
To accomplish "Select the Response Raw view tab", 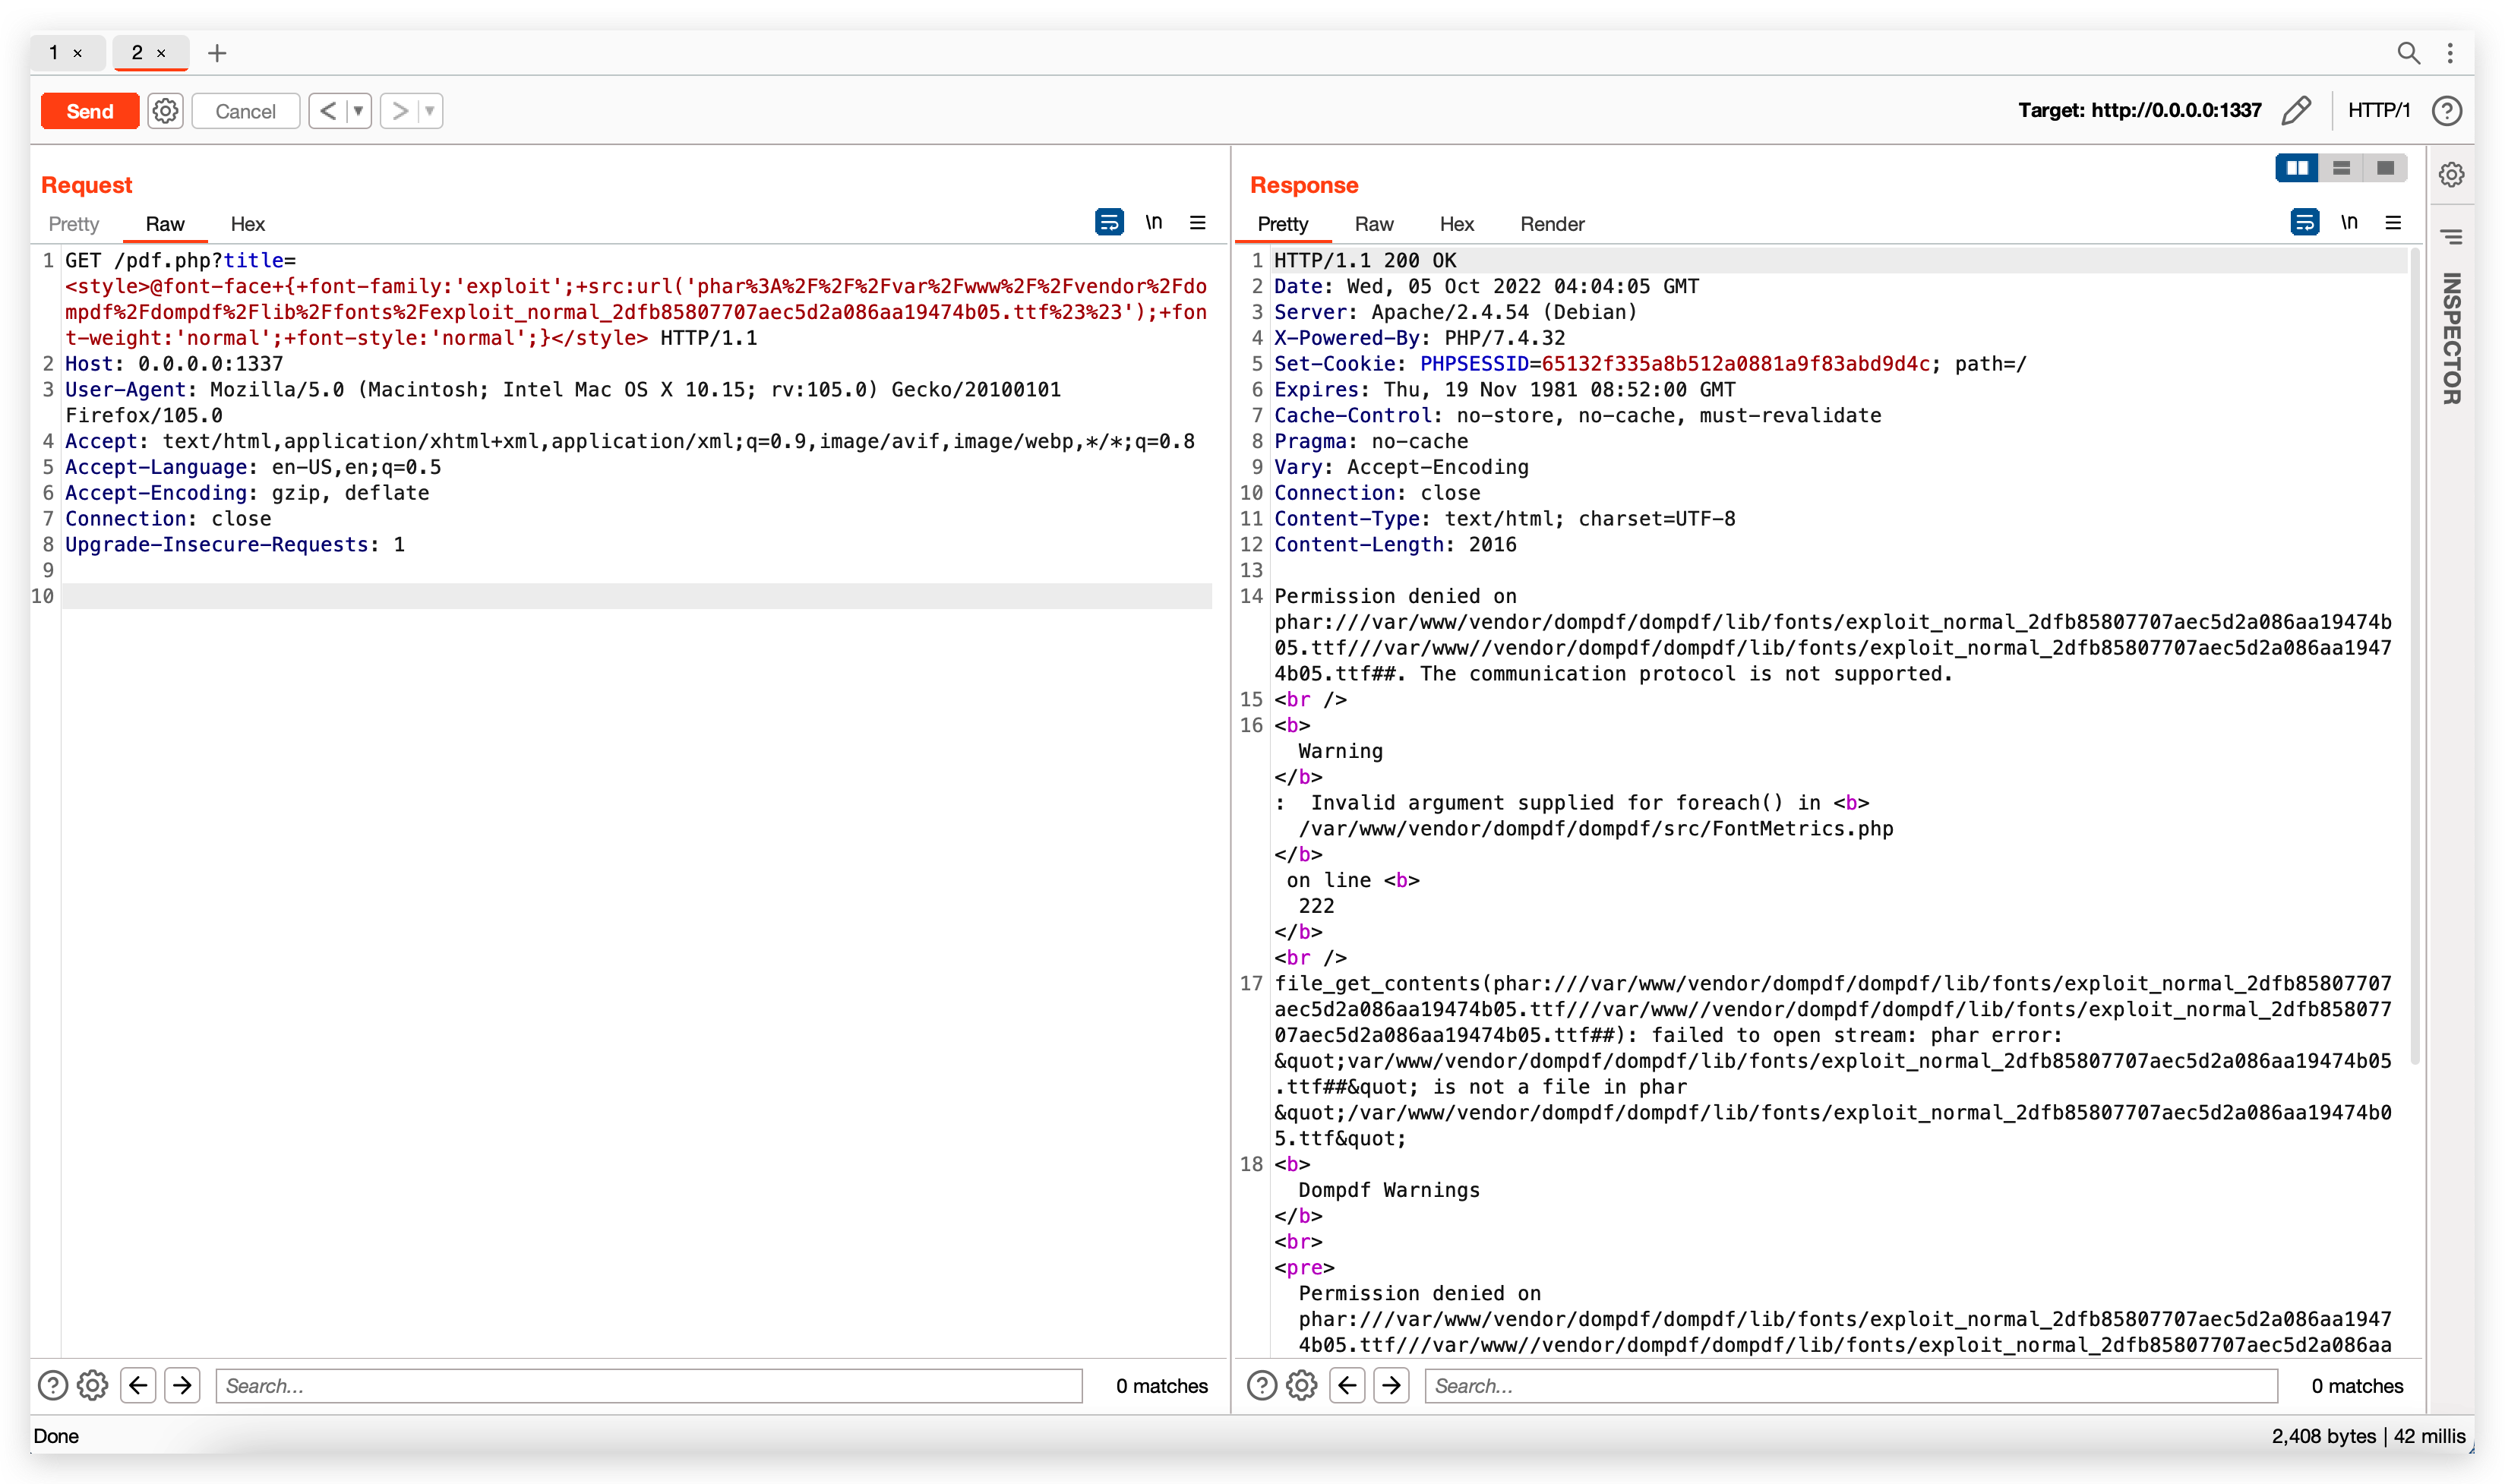I will point(1373,224).
